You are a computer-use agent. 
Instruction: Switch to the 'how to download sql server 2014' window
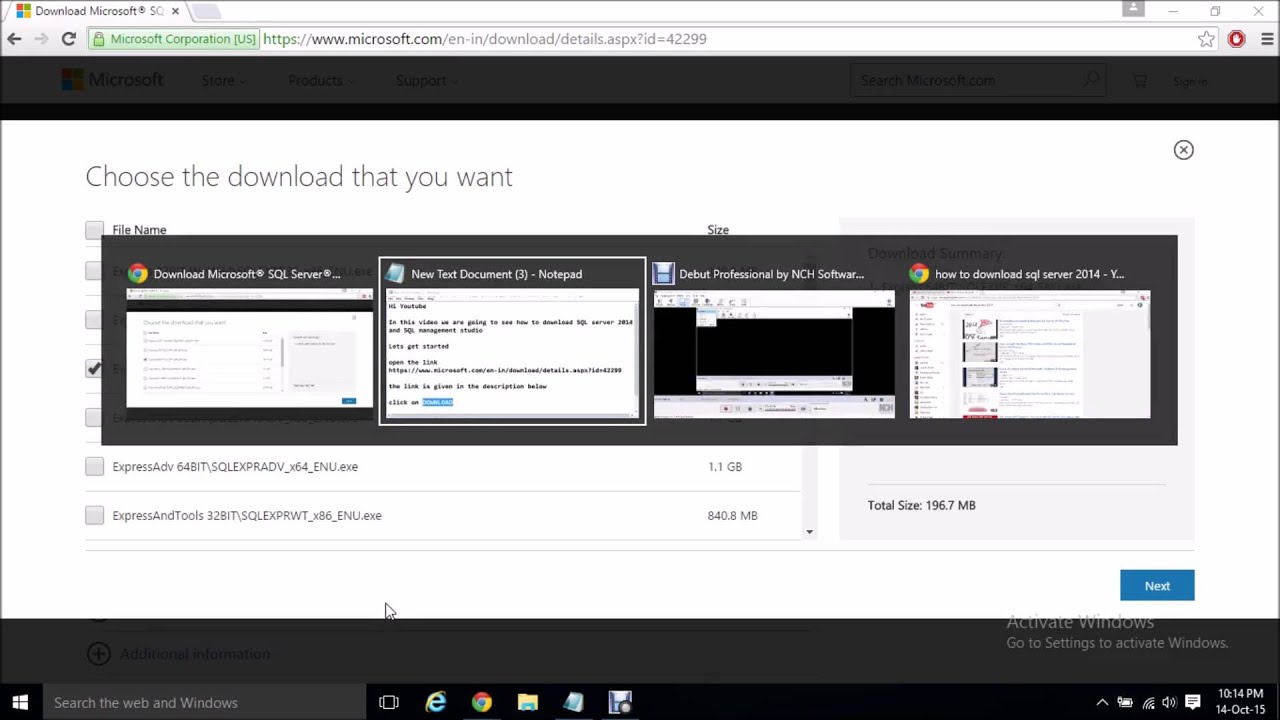(x=1030, y=341)
